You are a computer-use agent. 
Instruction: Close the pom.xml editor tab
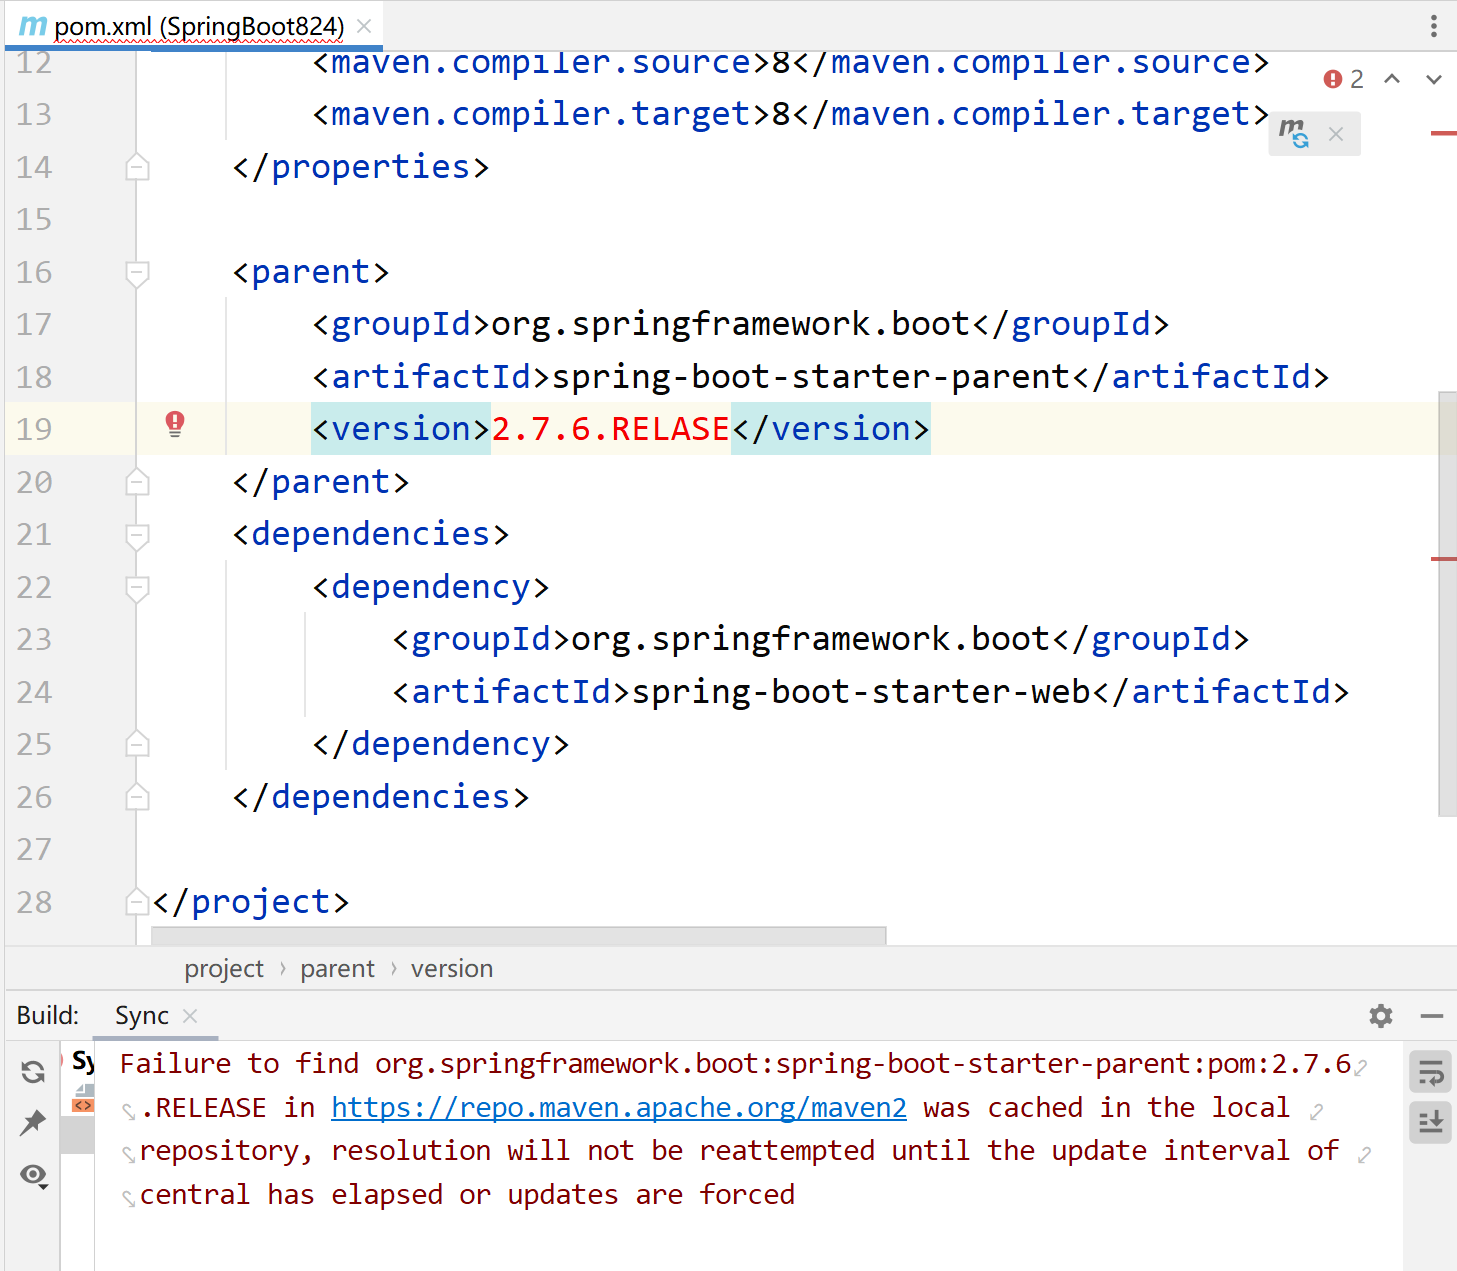[364, 26]
